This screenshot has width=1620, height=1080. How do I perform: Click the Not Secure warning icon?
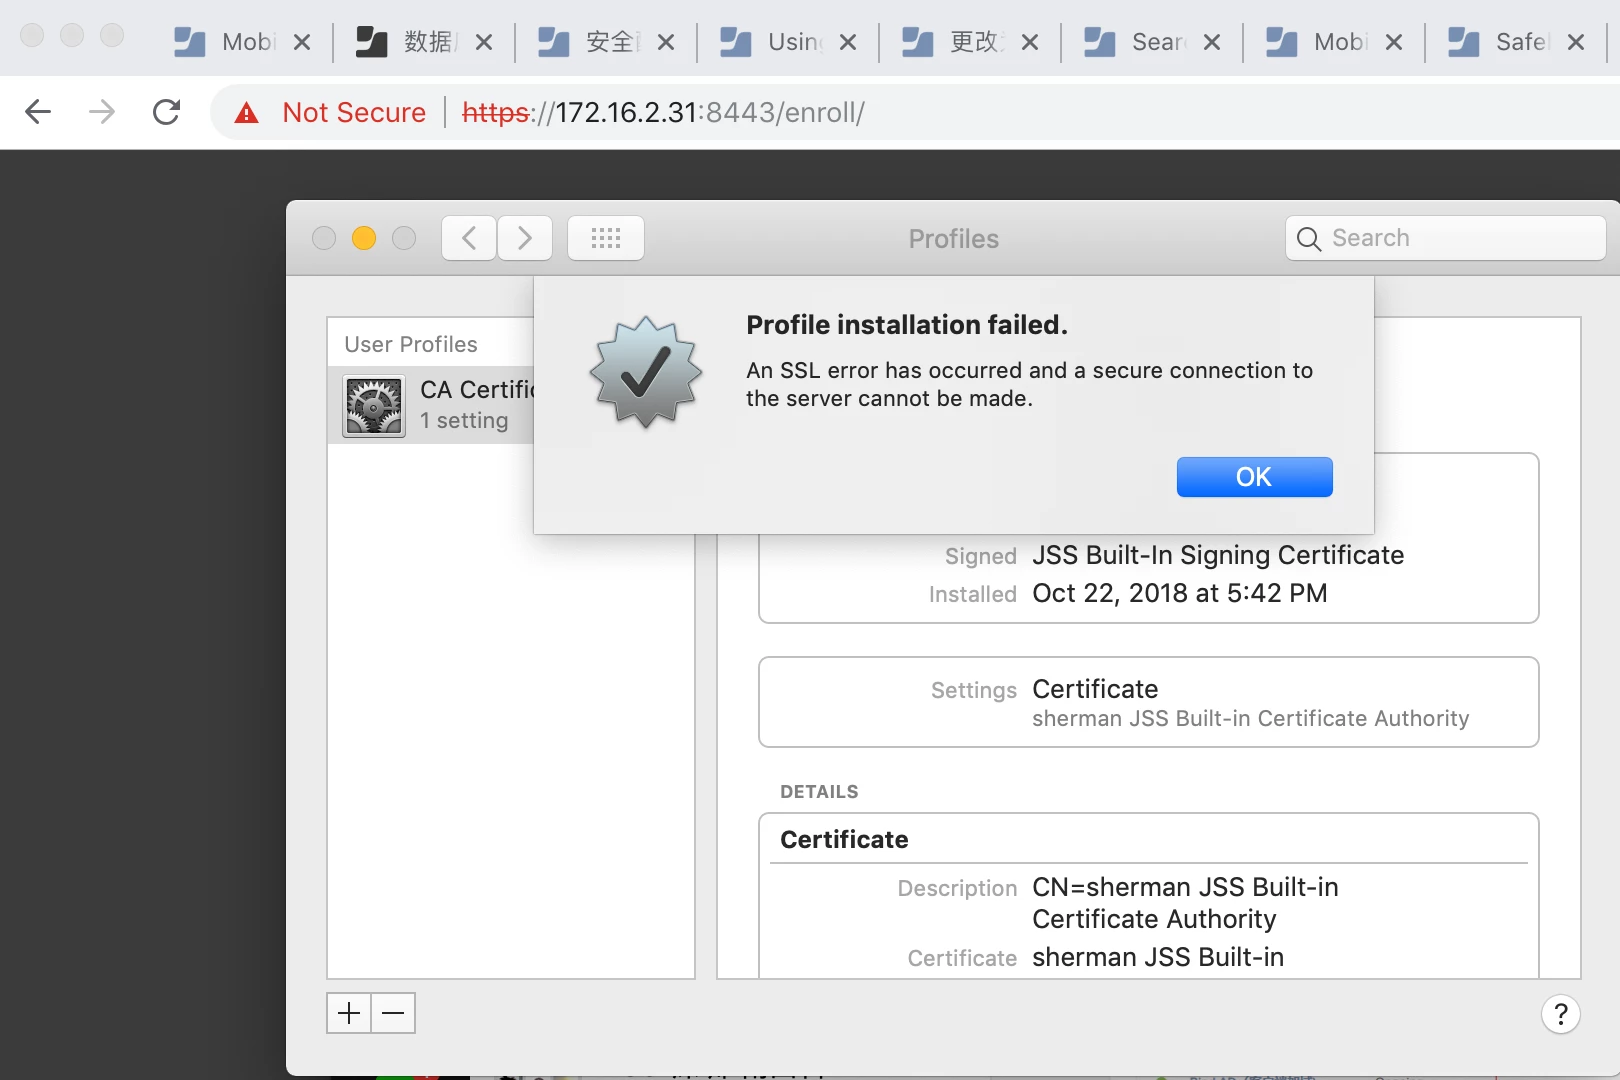(x=246, y=113)
